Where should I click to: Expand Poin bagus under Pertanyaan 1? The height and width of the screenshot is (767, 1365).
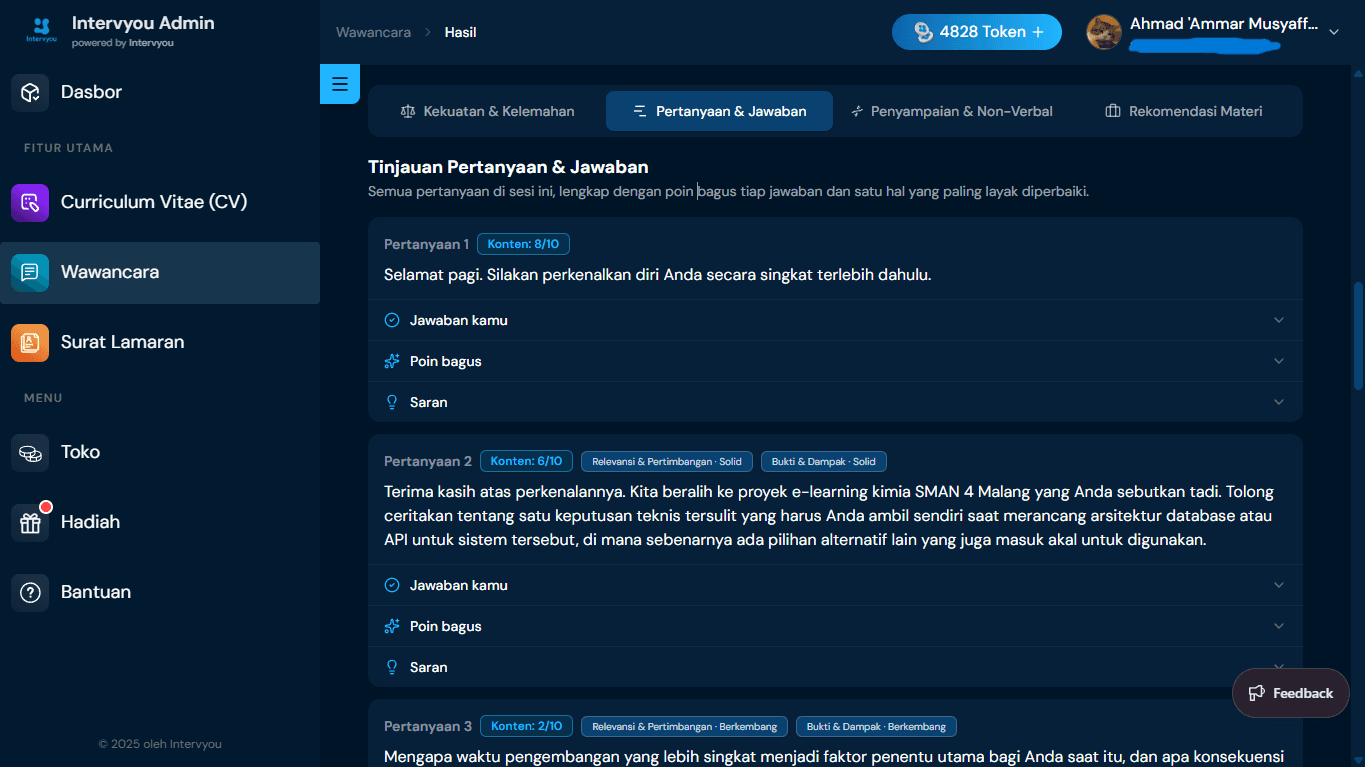click(x=835, y=361)
